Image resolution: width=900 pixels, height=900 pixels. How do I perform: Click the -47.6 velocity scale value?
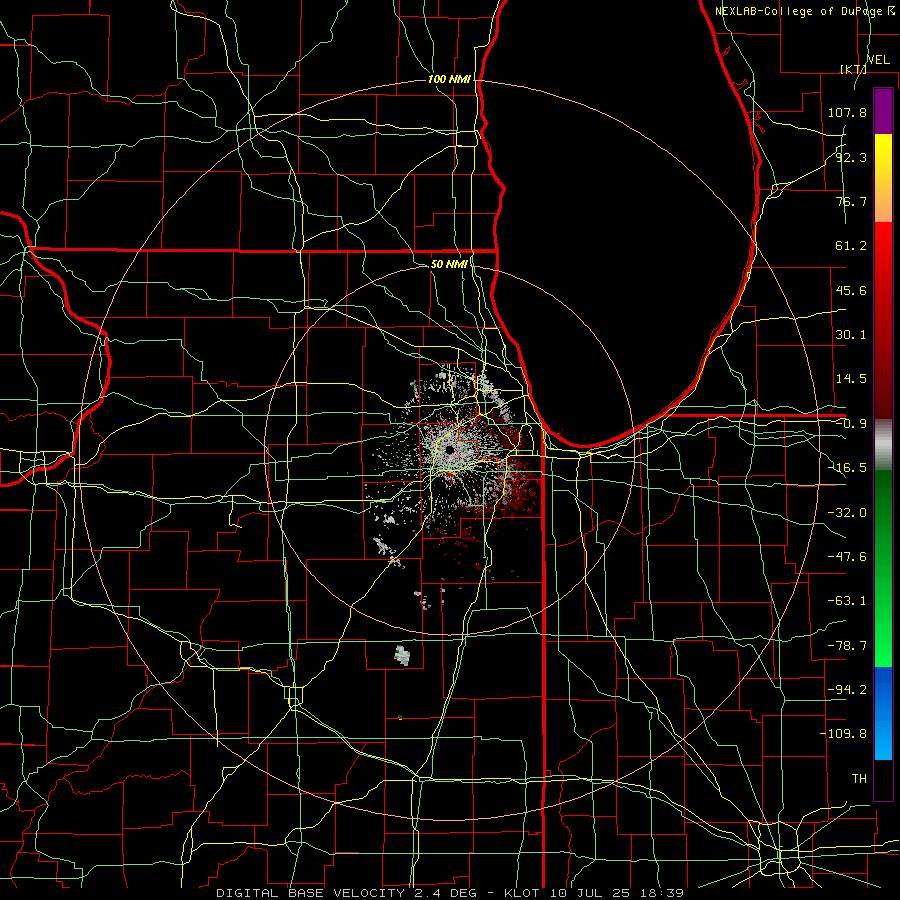tap(847, 557)
